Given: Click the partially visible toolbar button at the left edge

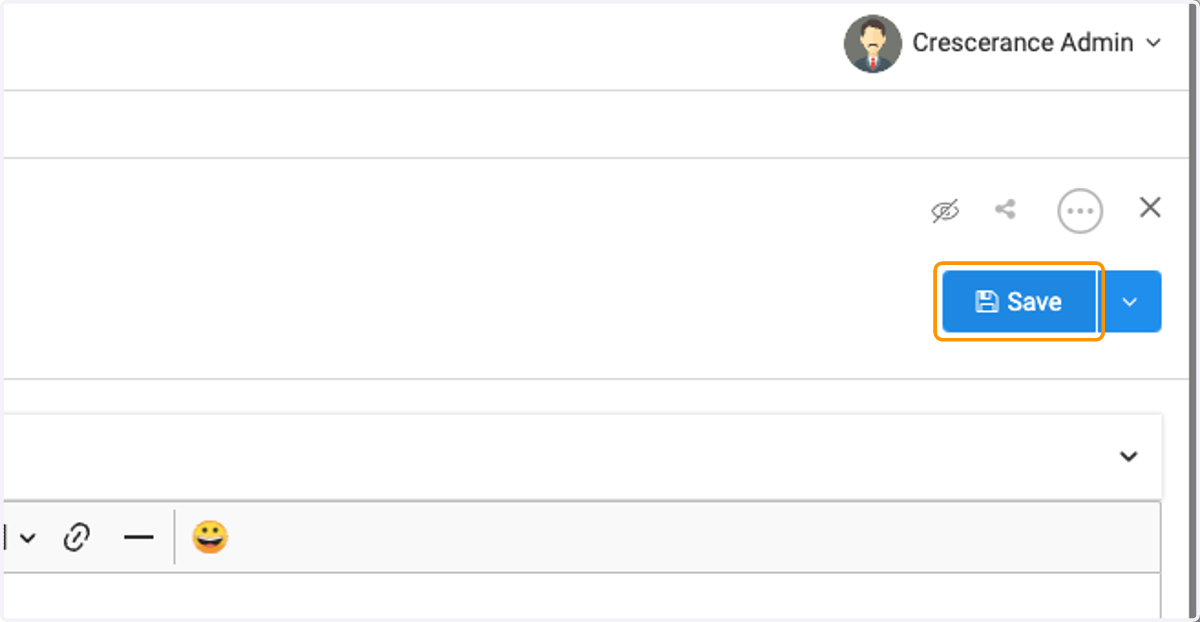Looking at the screenshot, I should (3, 538).
